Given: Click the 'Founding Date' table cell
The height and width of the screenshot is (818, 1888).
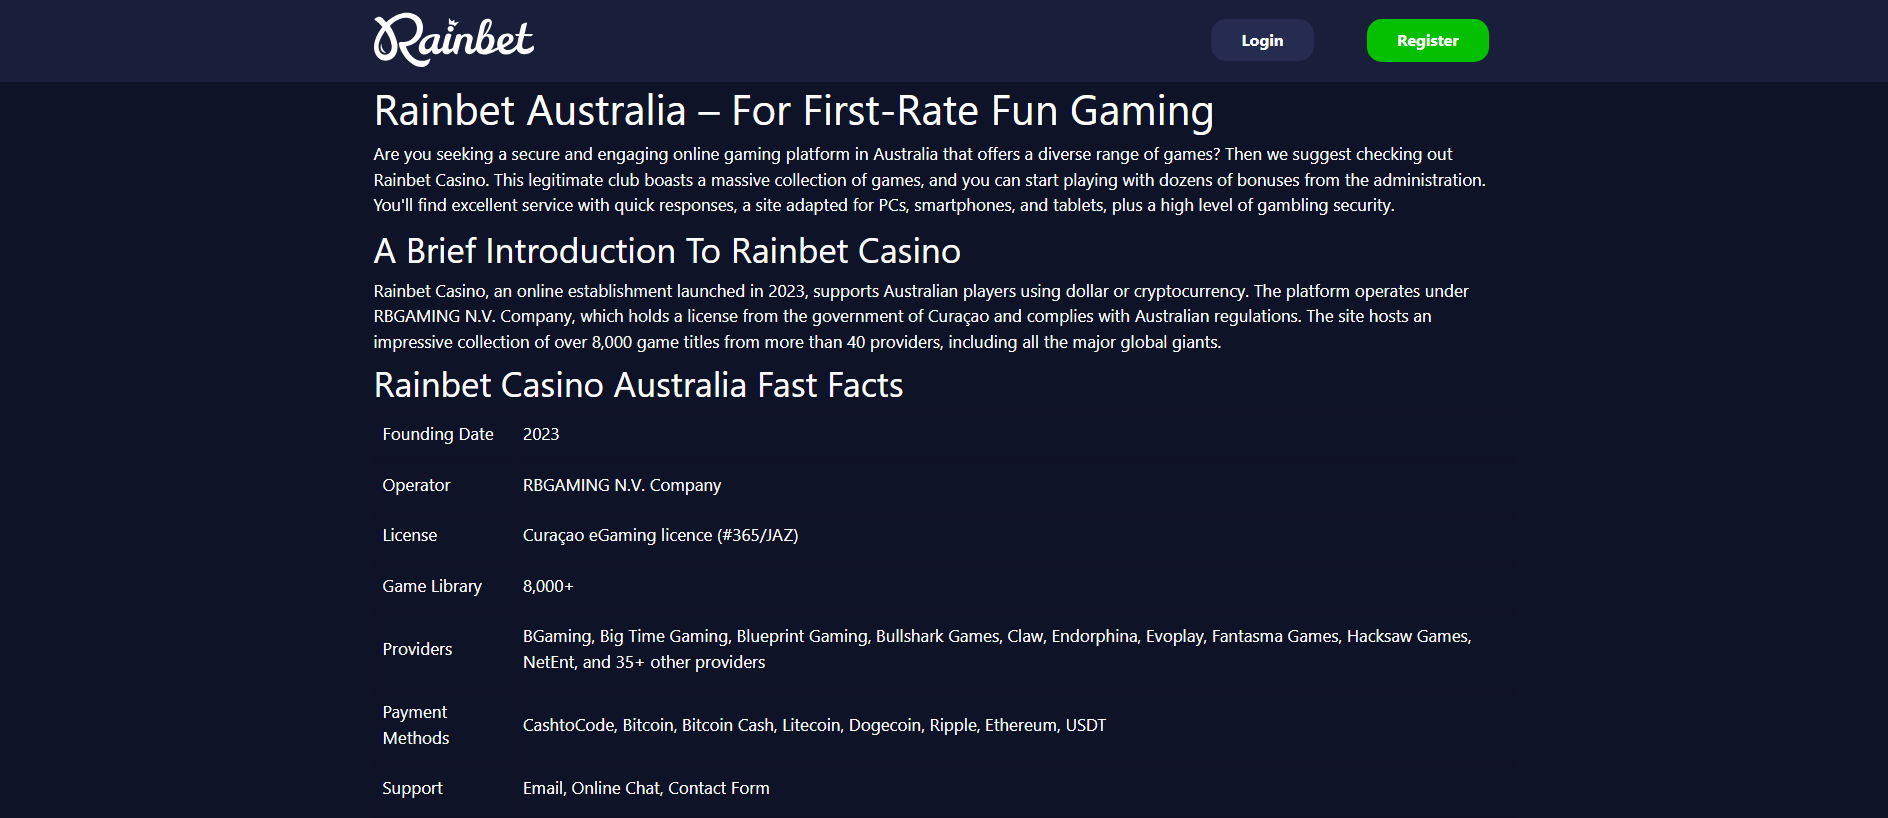Looking at the screenshot, I should click(438, 434).
